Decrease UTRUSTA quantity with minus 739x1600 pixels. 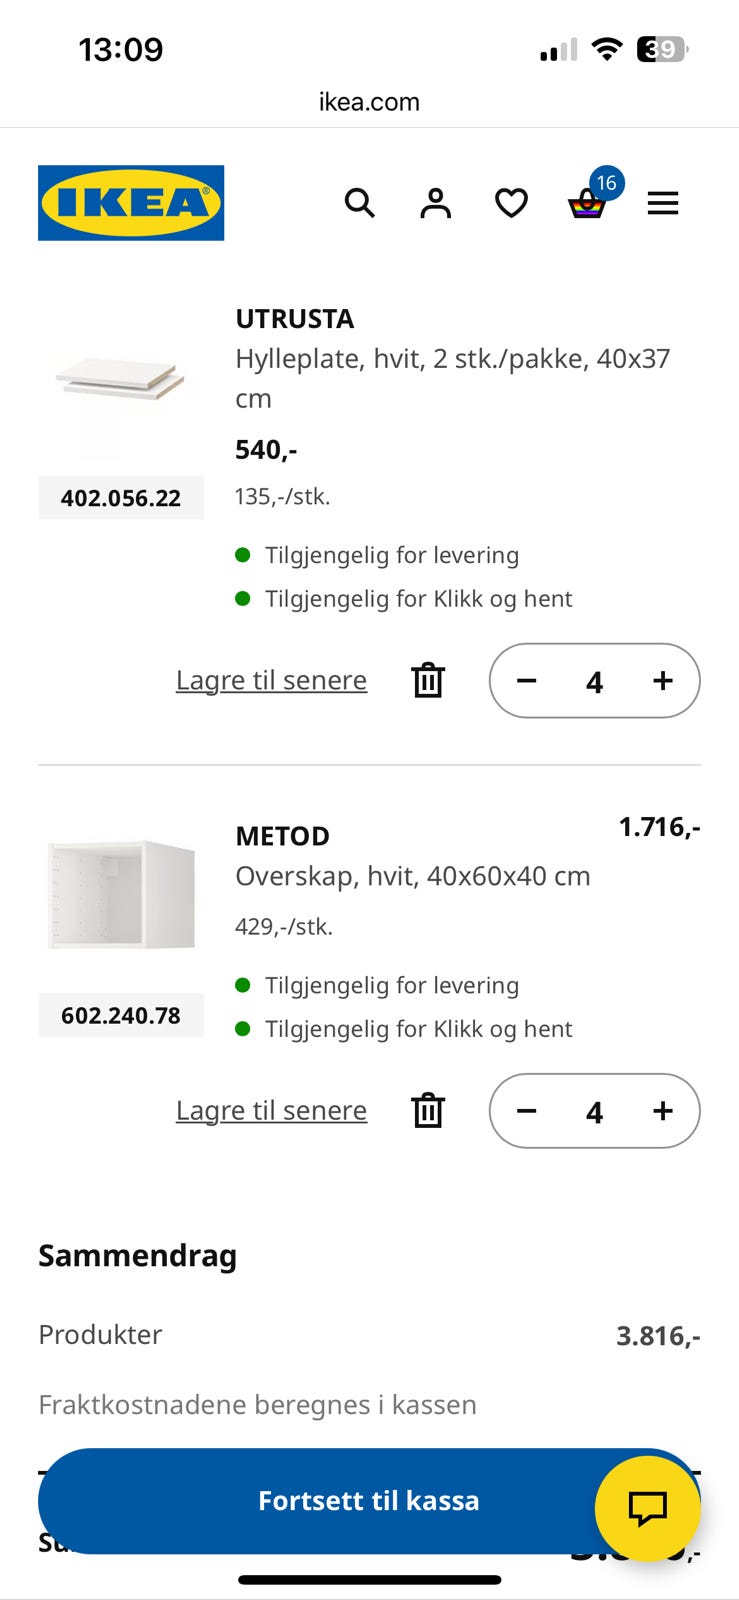coord(527,681)
